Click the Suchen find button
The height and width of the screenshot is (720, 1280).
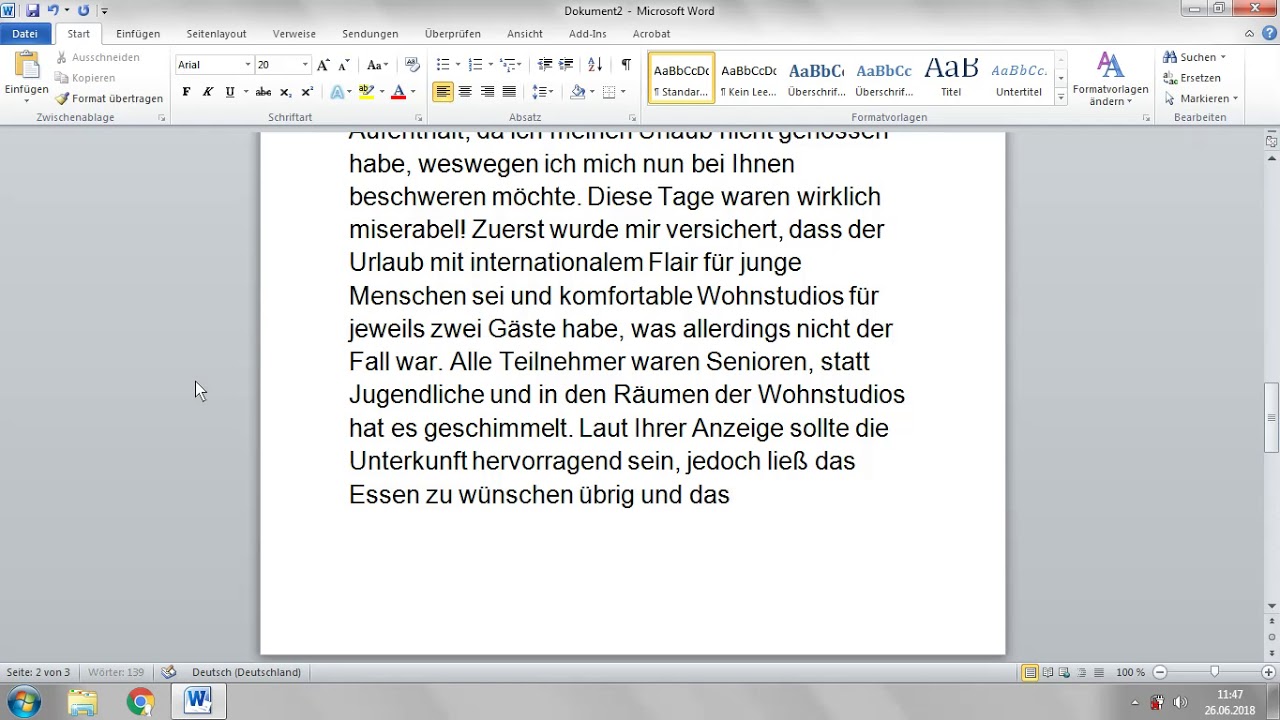point(1194,57)
